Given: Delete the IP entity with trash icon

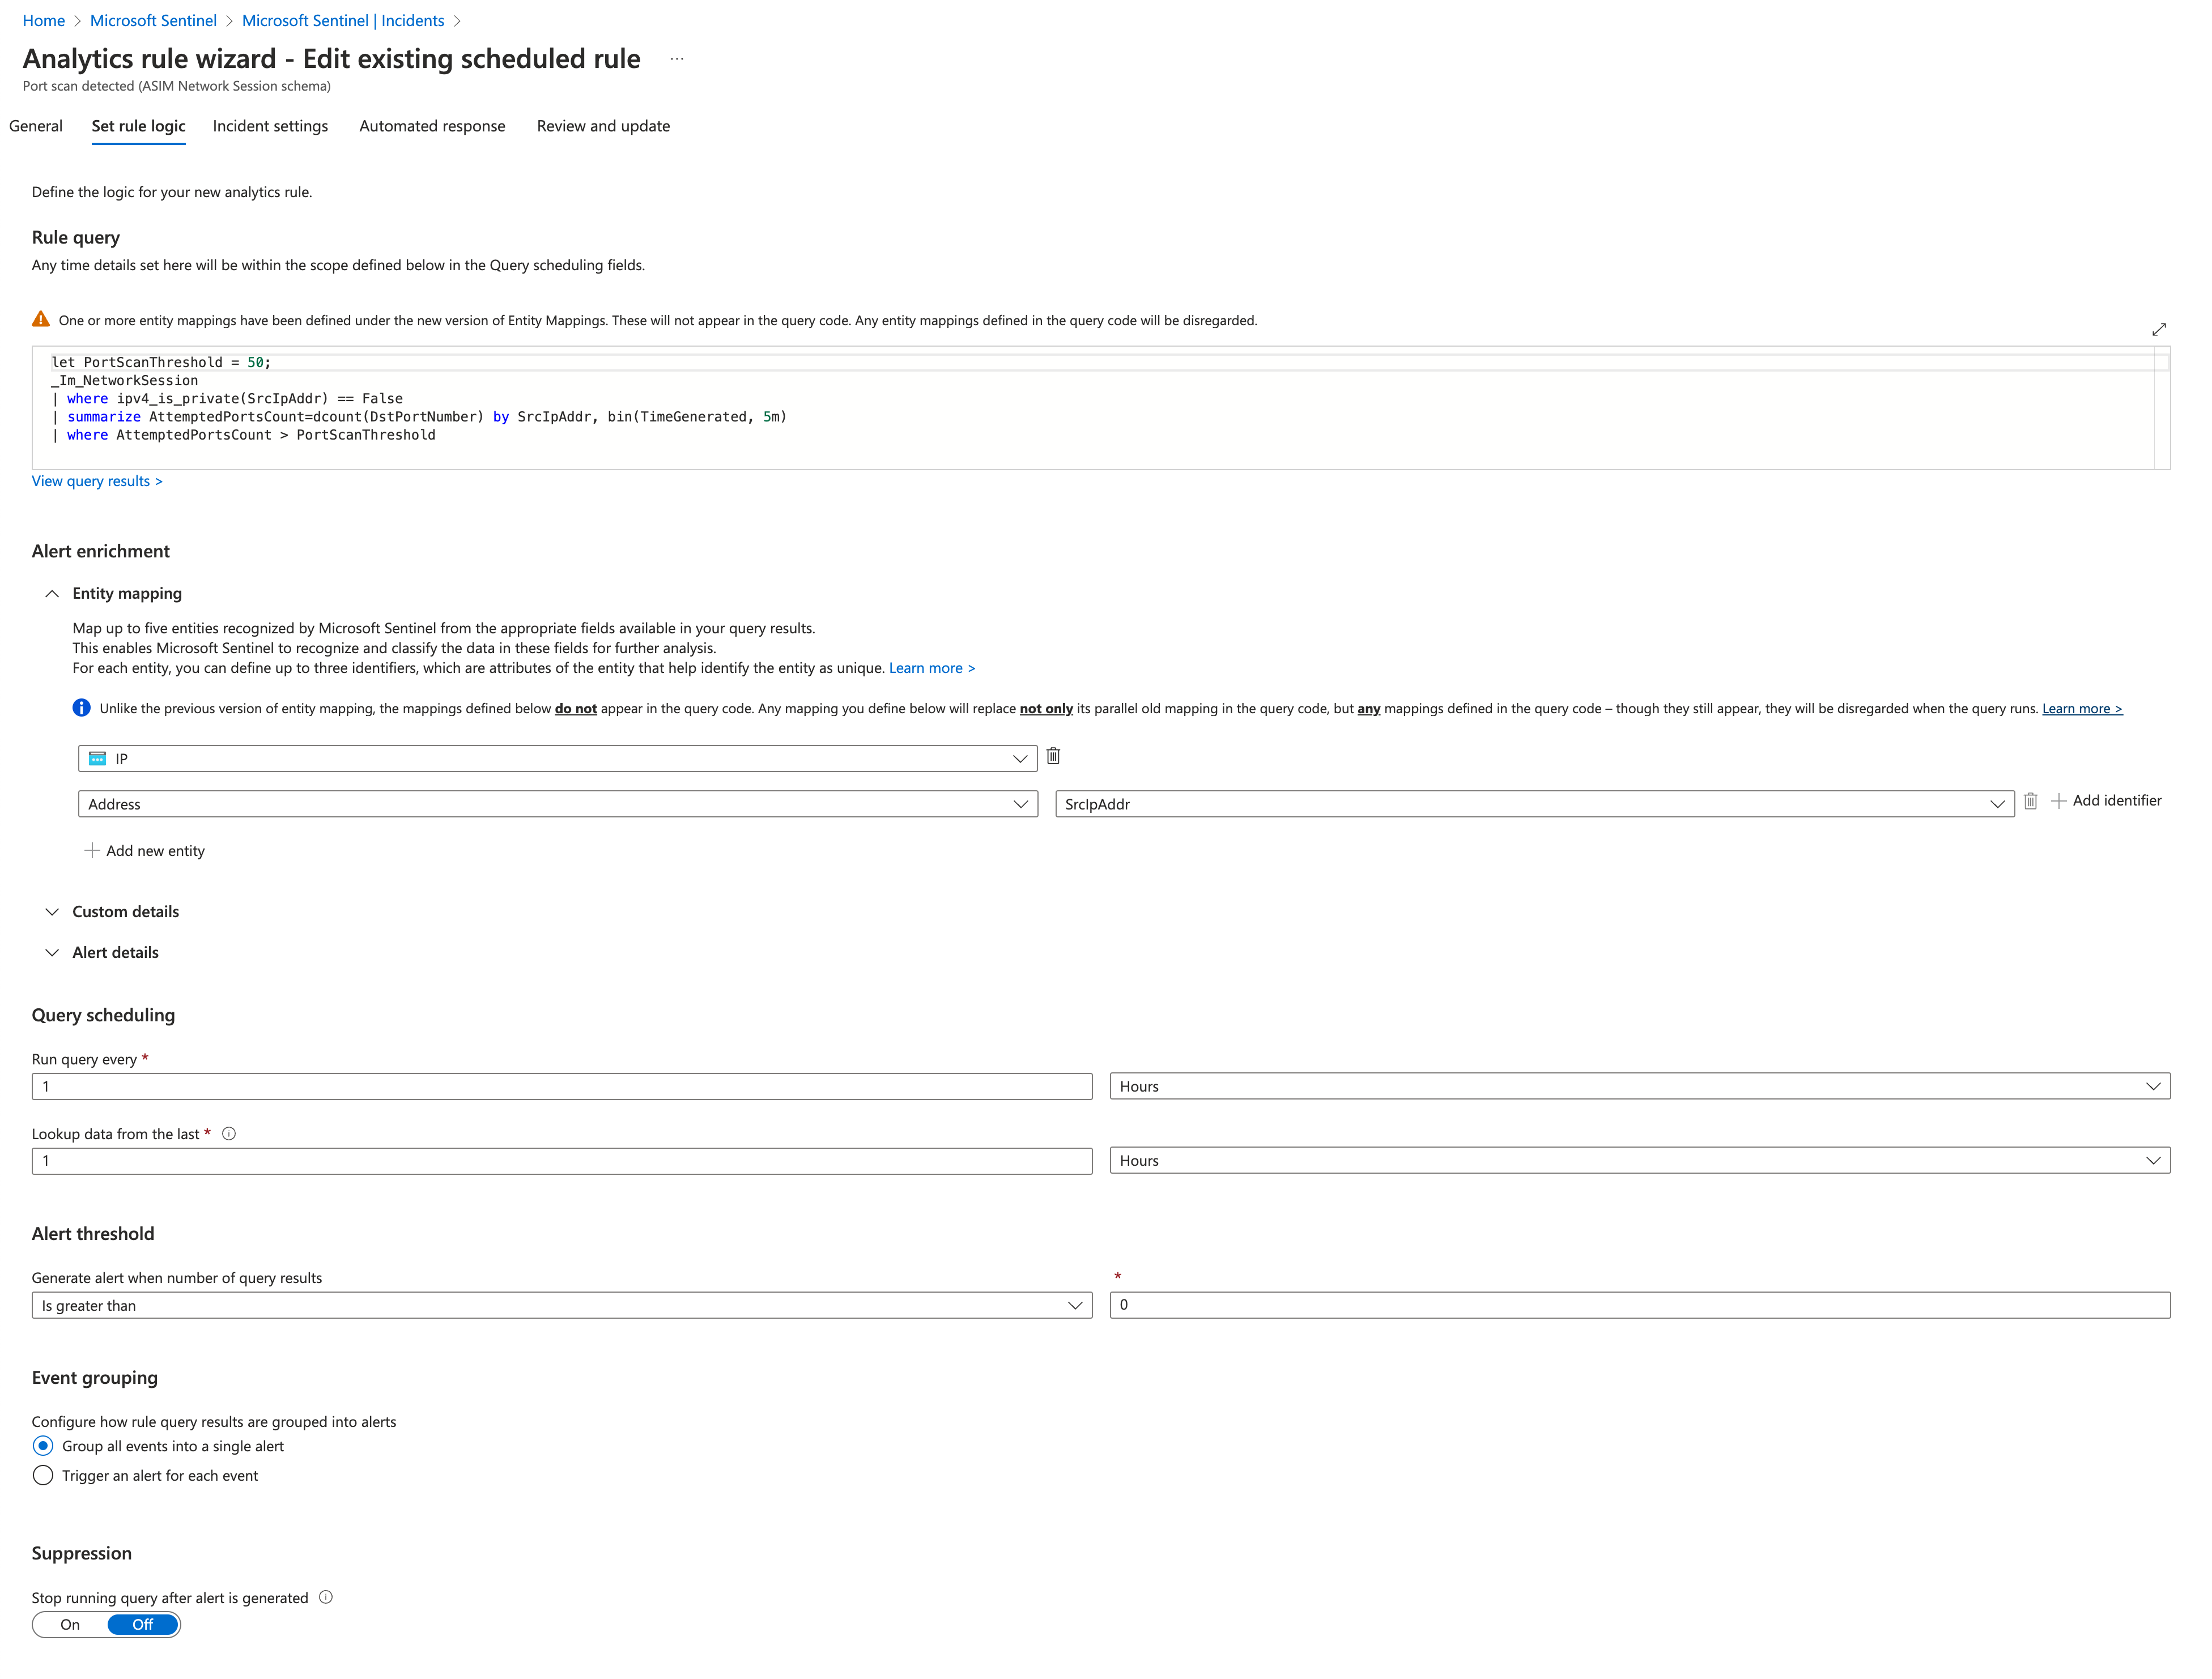Looking at the screenshot, I should point(1053,757).
